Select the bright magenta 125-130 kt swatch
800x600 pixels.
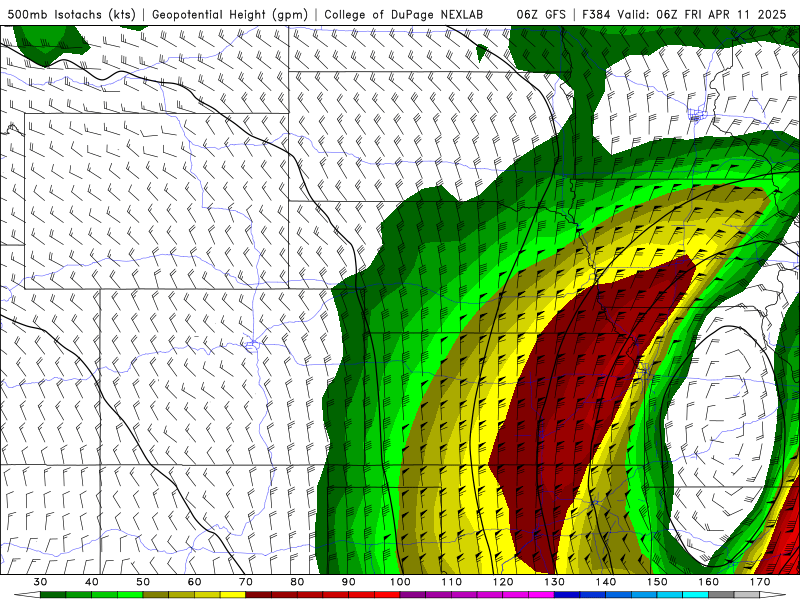[541, 595]
